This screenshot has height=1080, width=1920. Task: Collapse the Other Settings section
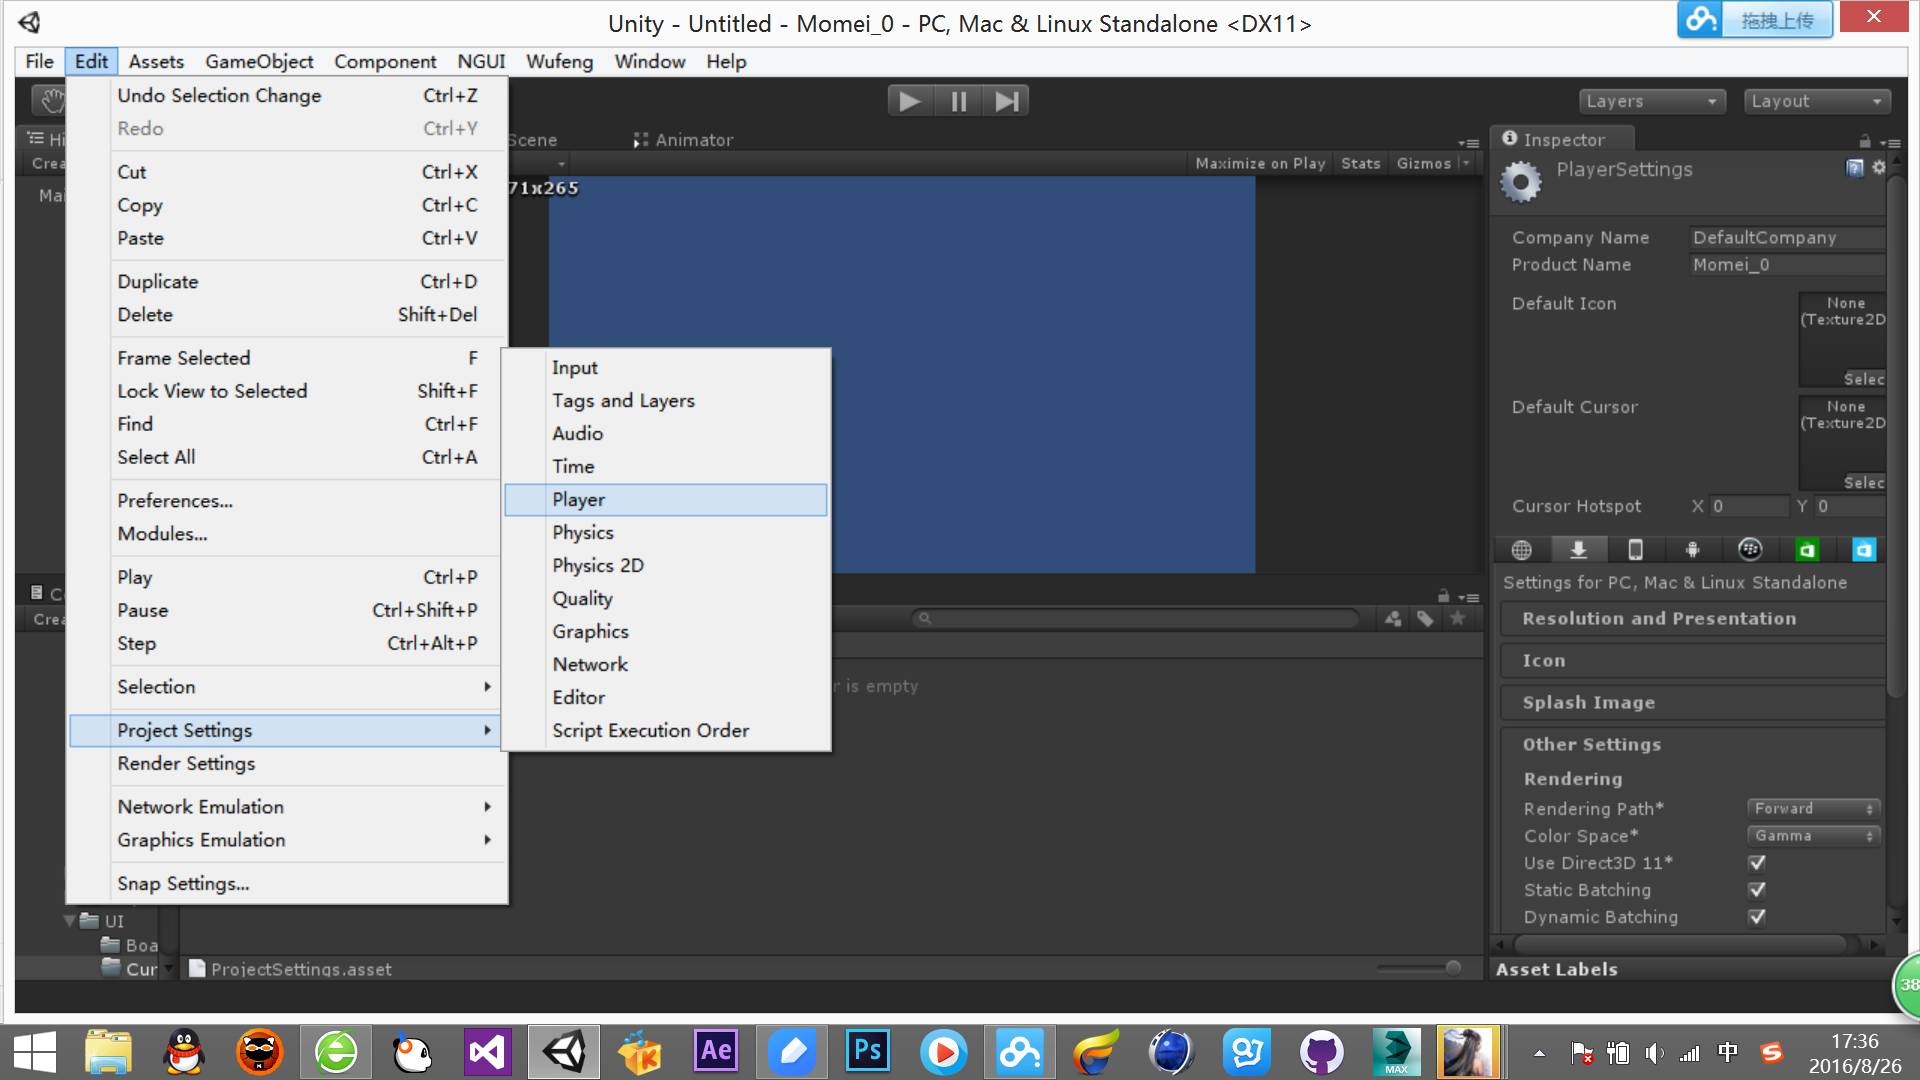pyautogui.click(x=1692, y=744)
